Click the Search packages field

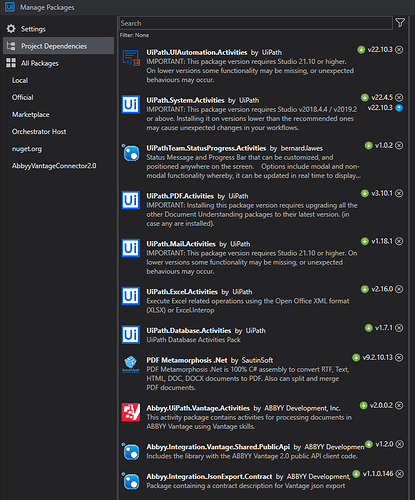[x=256, y=23]
